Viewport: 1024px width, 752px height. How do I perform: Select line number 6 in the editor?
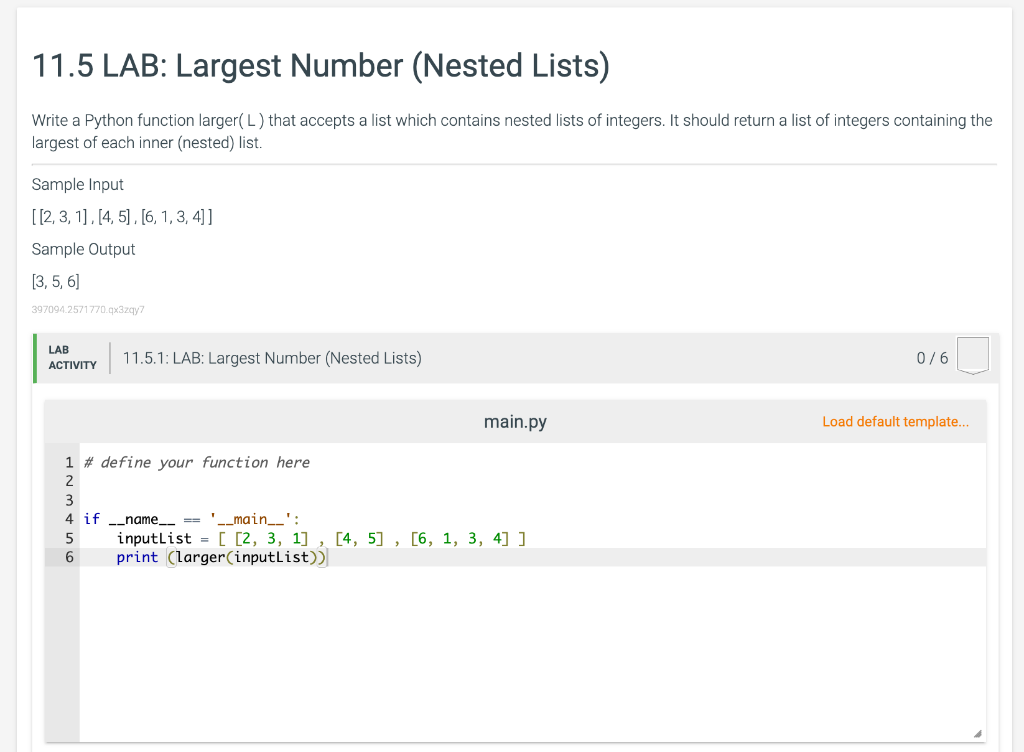(x=68, y=557)
